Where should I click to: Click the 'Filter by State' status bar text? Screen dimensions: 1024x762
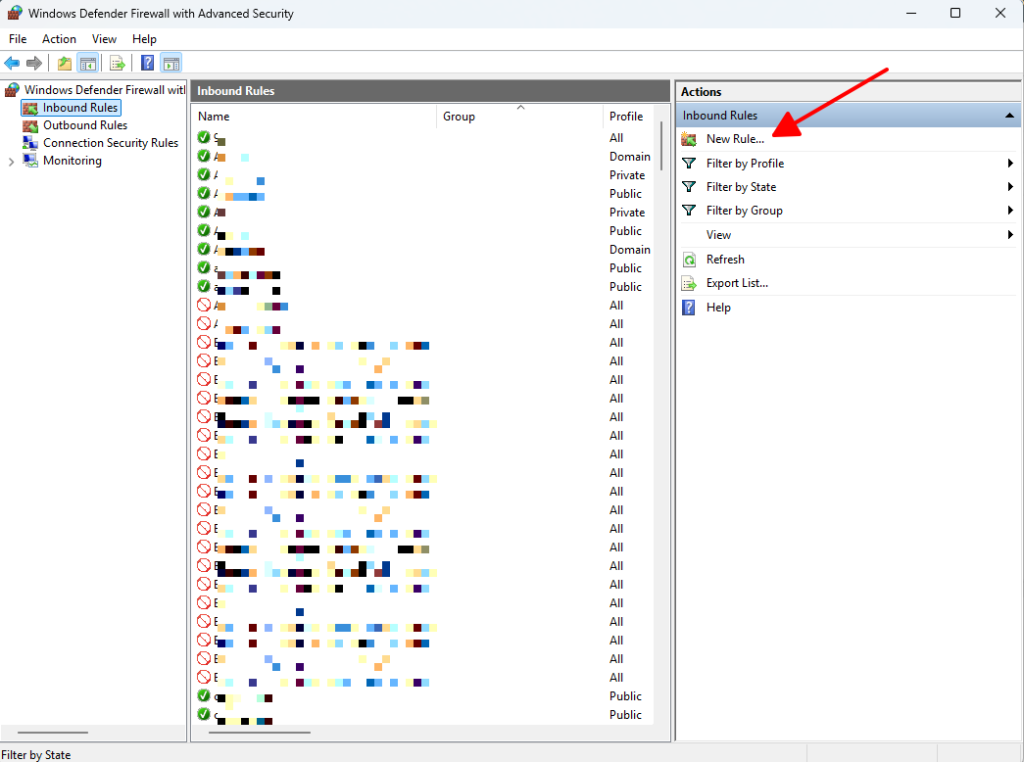coord(36,755)
